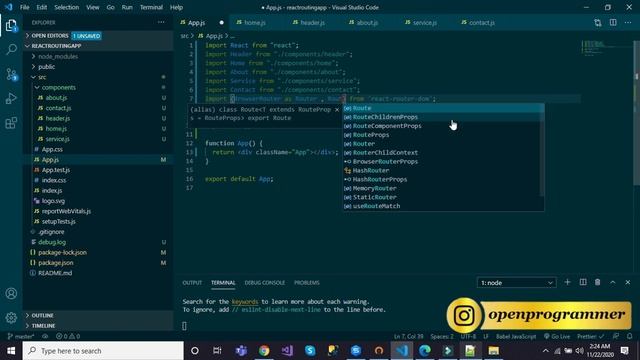Screen dimensions: 640x360
Task: Click Ln 7, Col 39 position indicator
Action: 408,336
